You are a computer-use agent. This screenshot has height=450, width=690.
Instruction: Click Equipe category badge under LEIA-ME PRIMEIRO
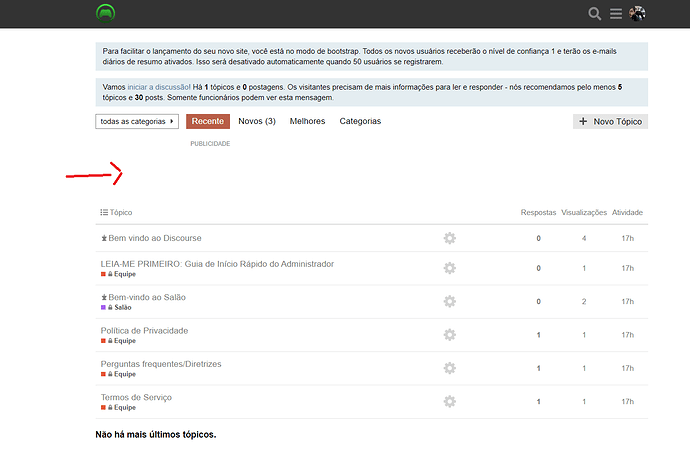point(118,274)
